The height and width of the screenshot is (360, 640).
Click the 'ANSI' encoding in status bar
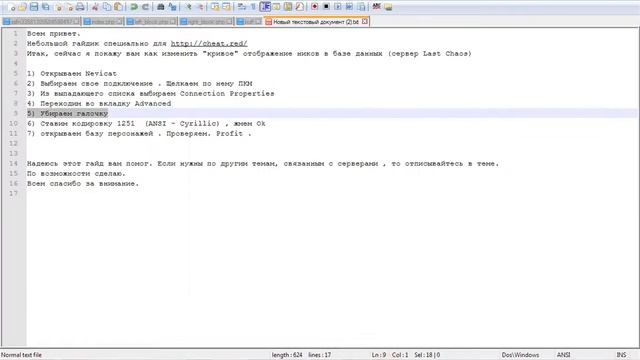point(563,355)
